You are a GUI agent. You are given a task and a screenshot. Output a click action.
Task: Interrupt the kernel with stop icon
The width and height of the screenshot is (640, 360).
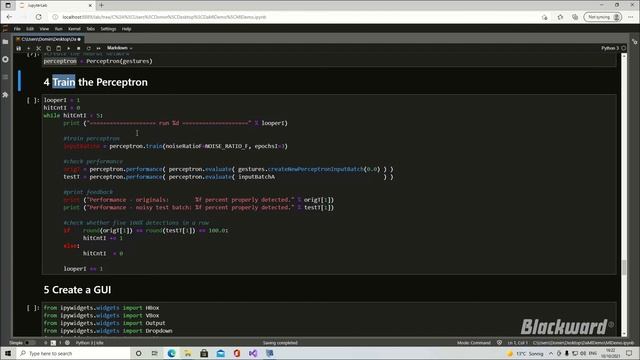pos(78,48)
